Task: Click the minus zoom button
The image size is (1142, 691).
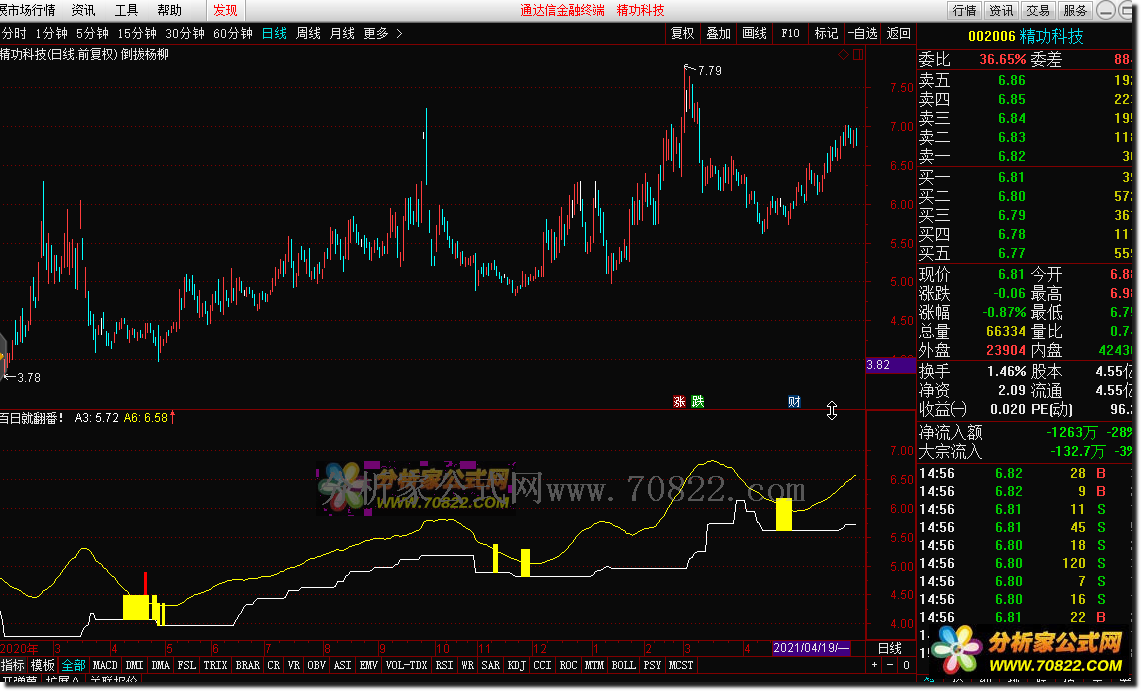Action: tap(890, 665)
